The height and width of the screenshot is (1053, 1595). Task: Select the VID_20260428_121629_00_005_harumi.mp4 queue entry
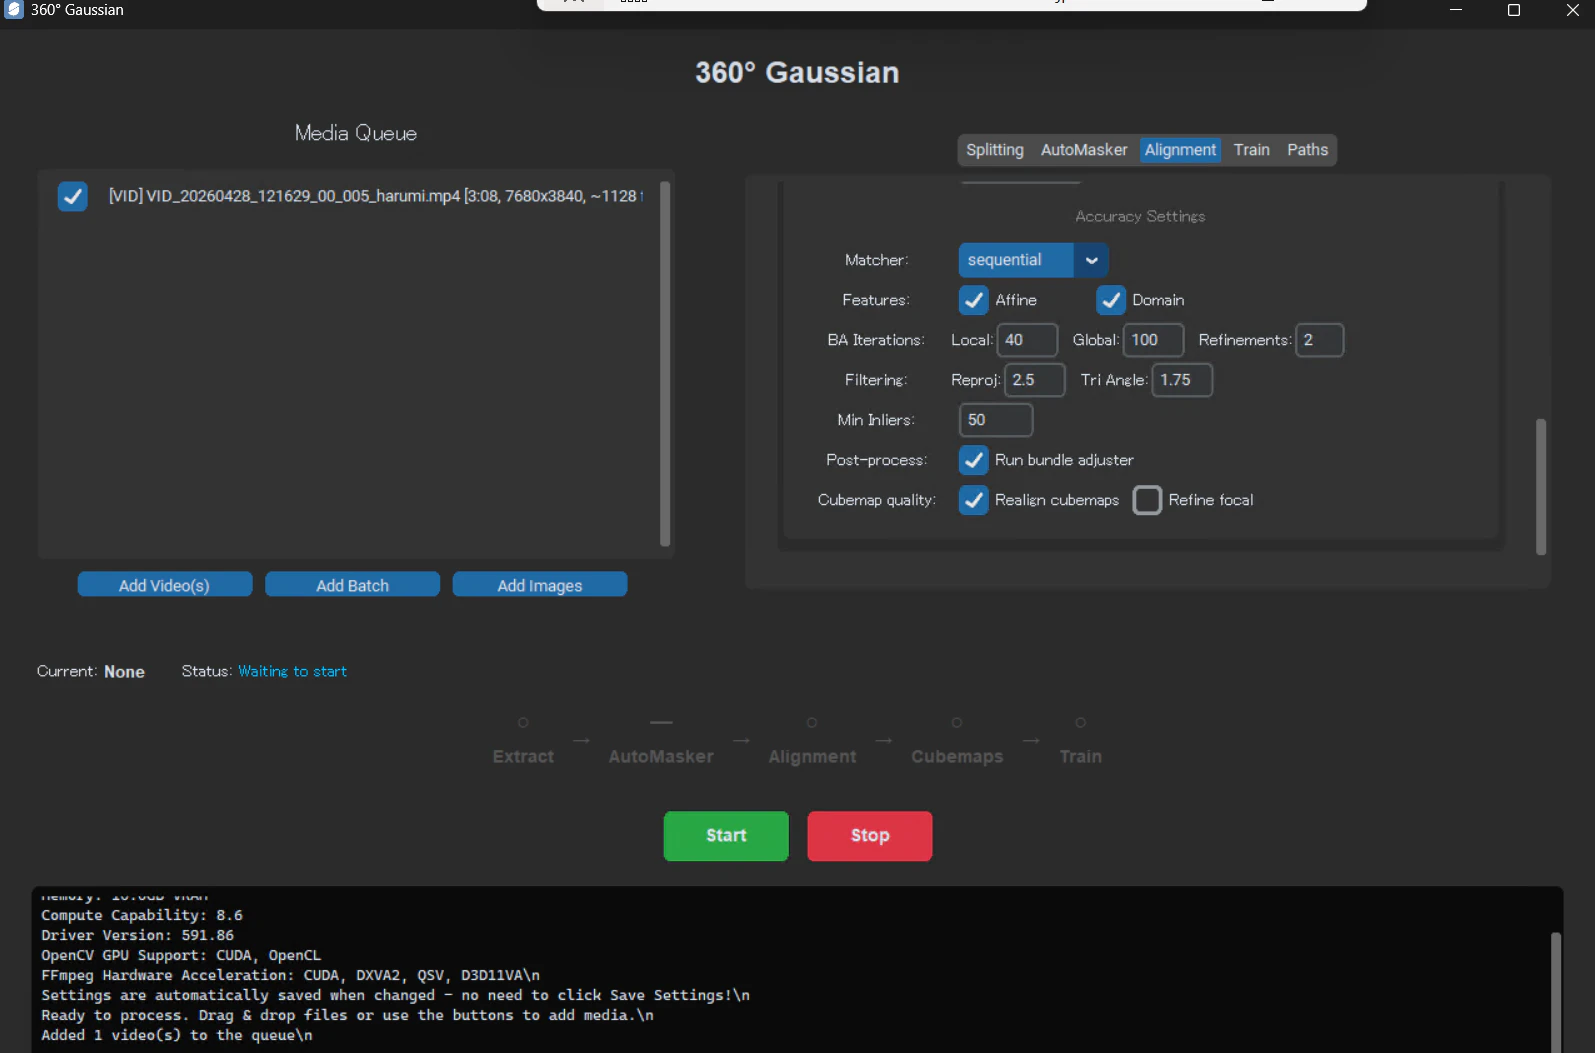[x=375, y=196]
